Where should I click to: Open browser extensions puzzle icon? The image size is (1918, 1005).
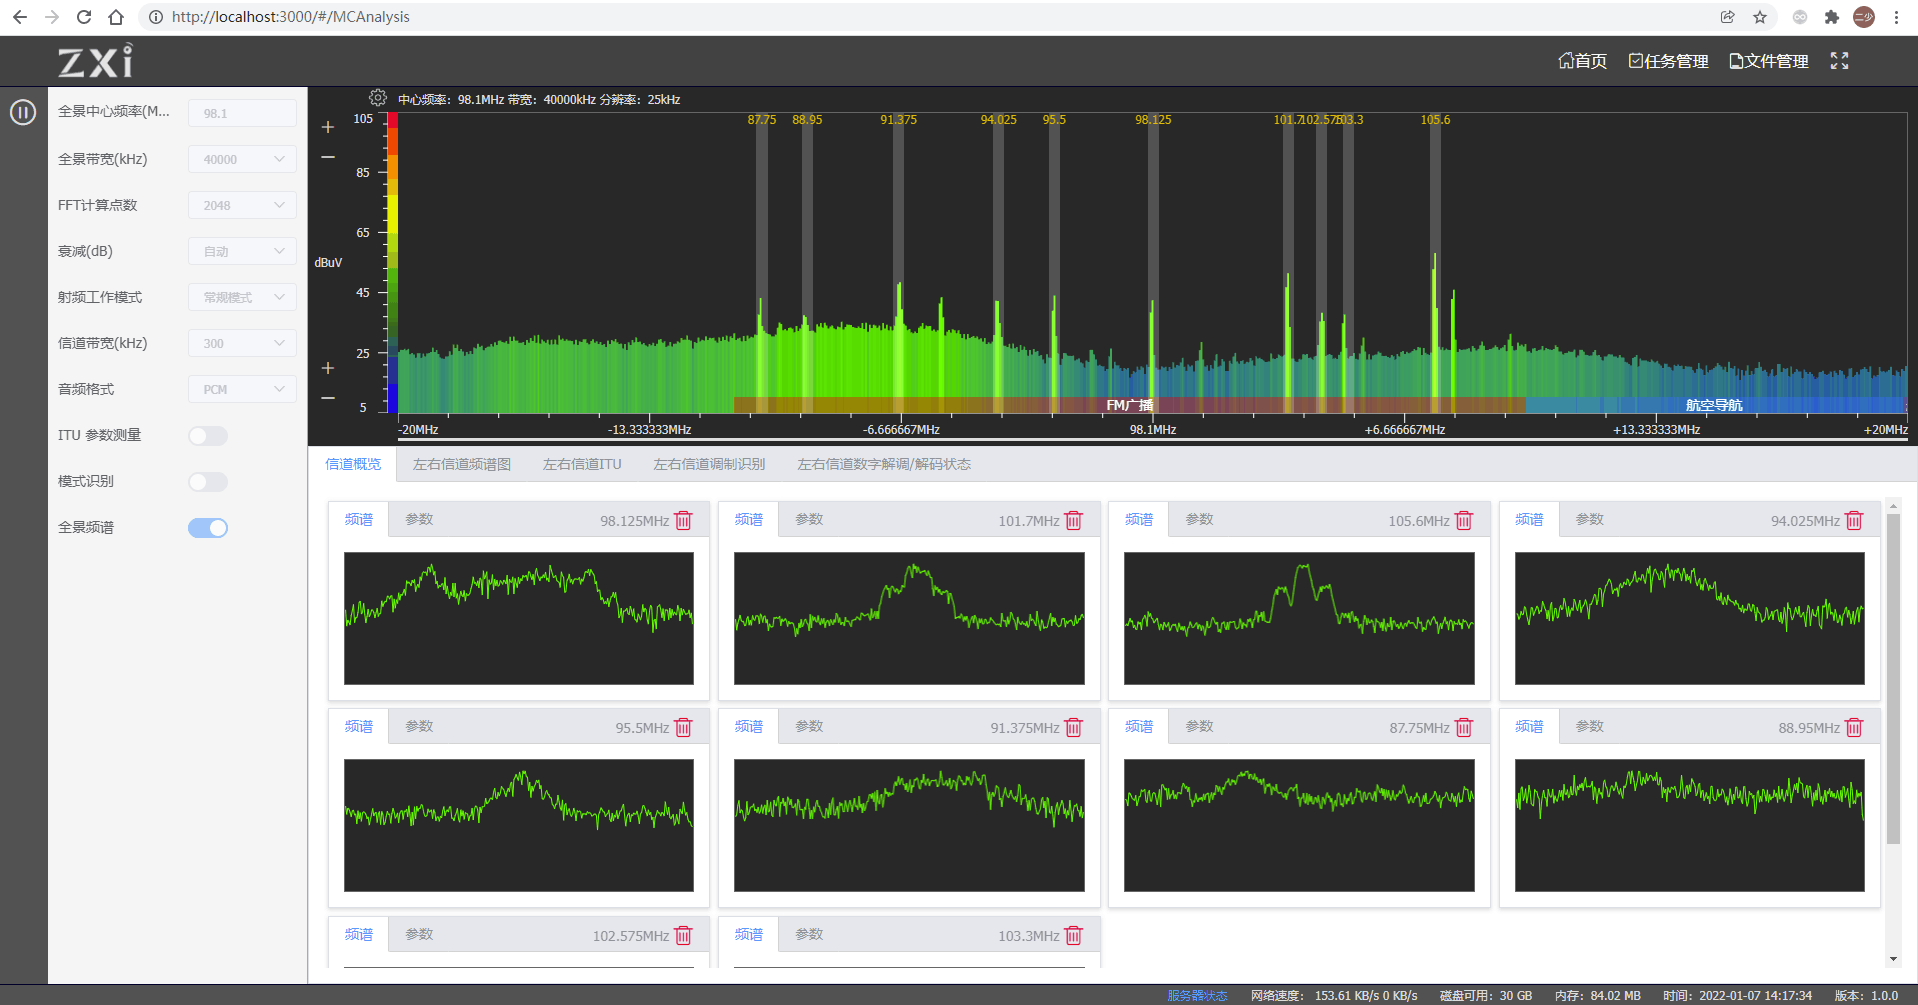point(1832,17)
